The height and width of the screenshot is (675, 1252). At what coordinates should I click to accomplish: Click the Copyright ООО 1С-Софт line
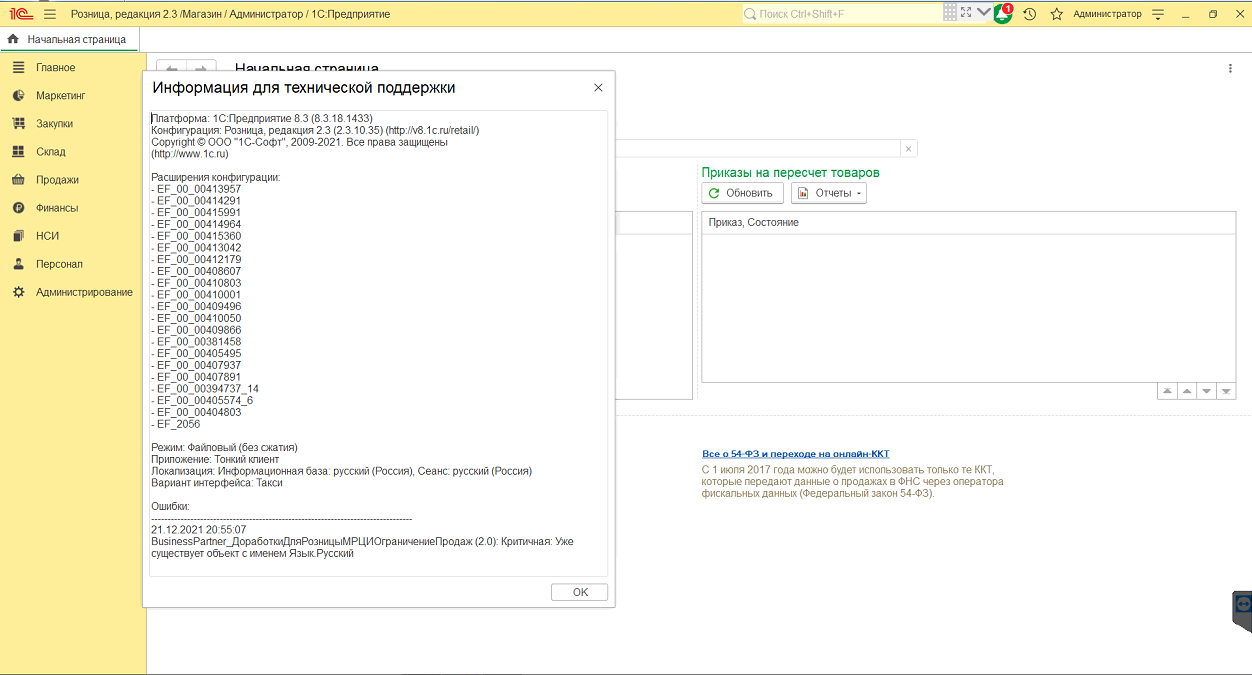click(x=299, y=143)
